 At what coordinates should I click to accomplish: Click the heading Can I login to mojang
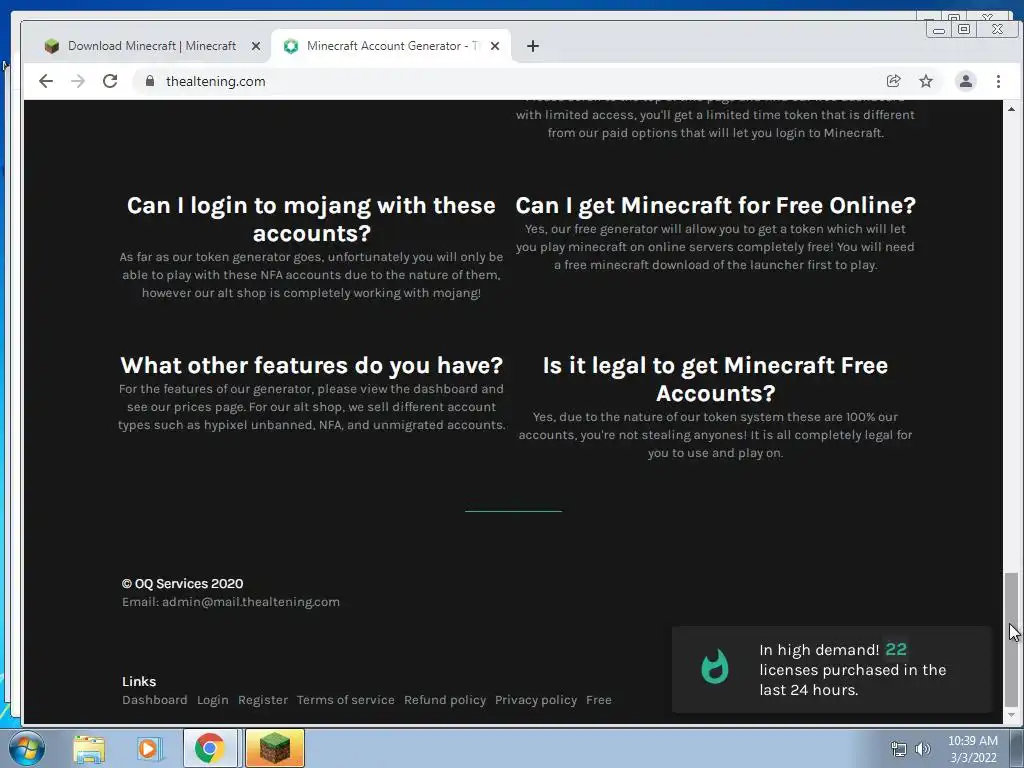pyautogui.click(x=312, y=219)
